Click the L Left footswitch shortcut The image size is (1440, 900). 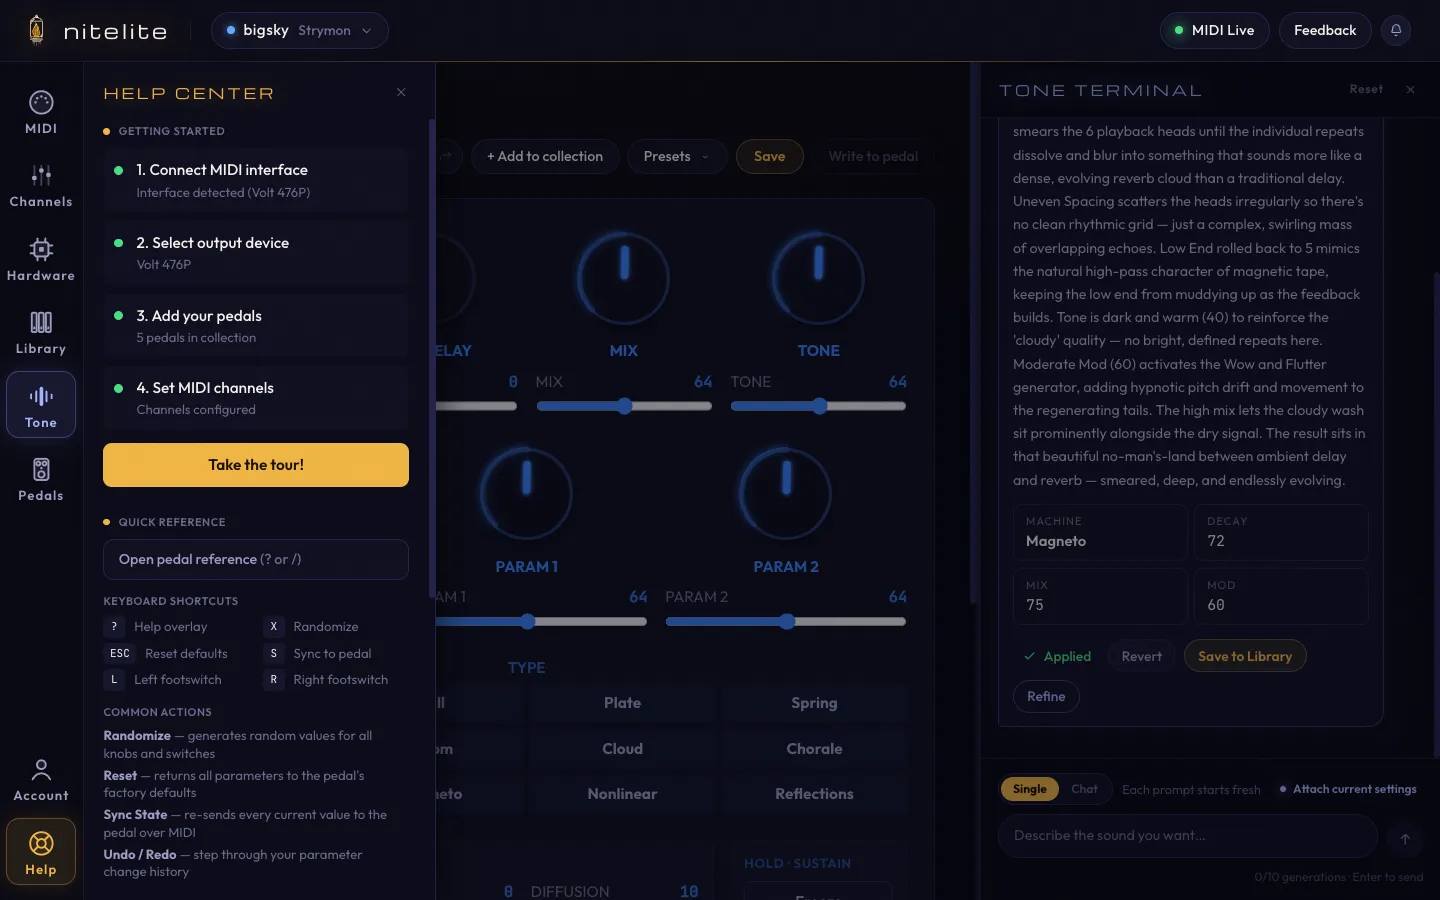click(x=114, y=680)
